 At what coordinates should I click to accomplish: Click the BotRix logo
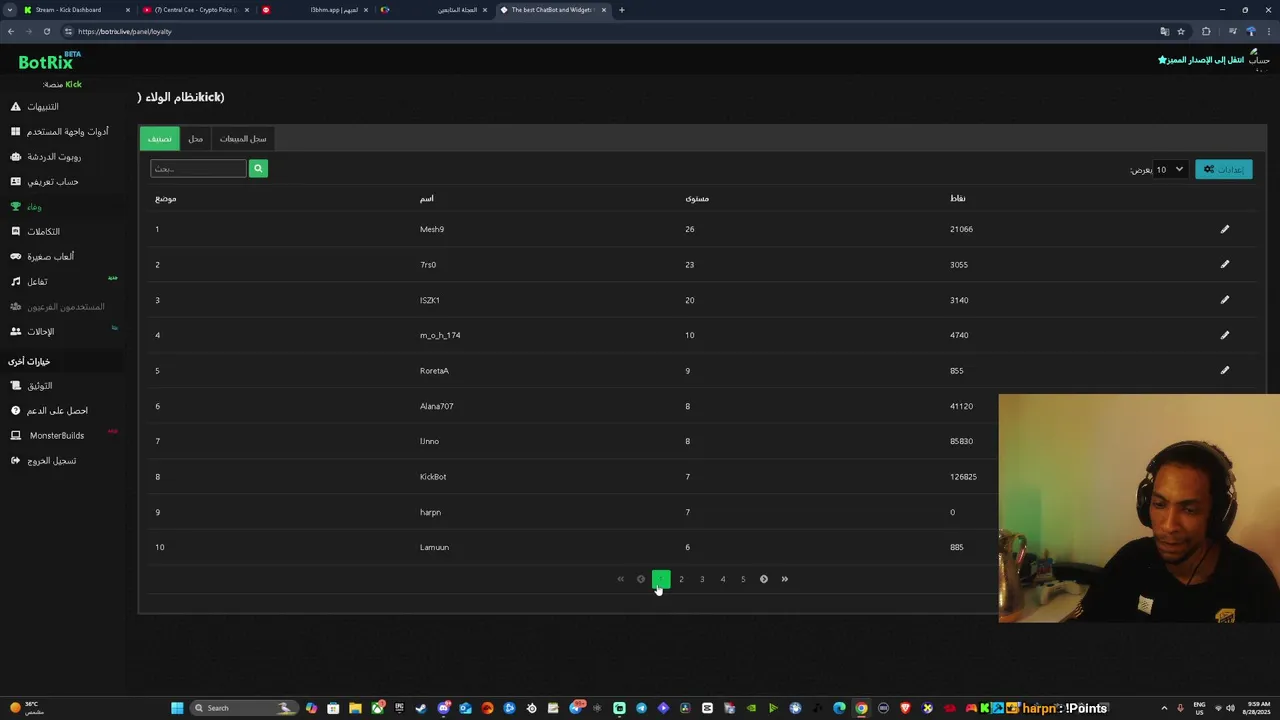coord(49,62)
